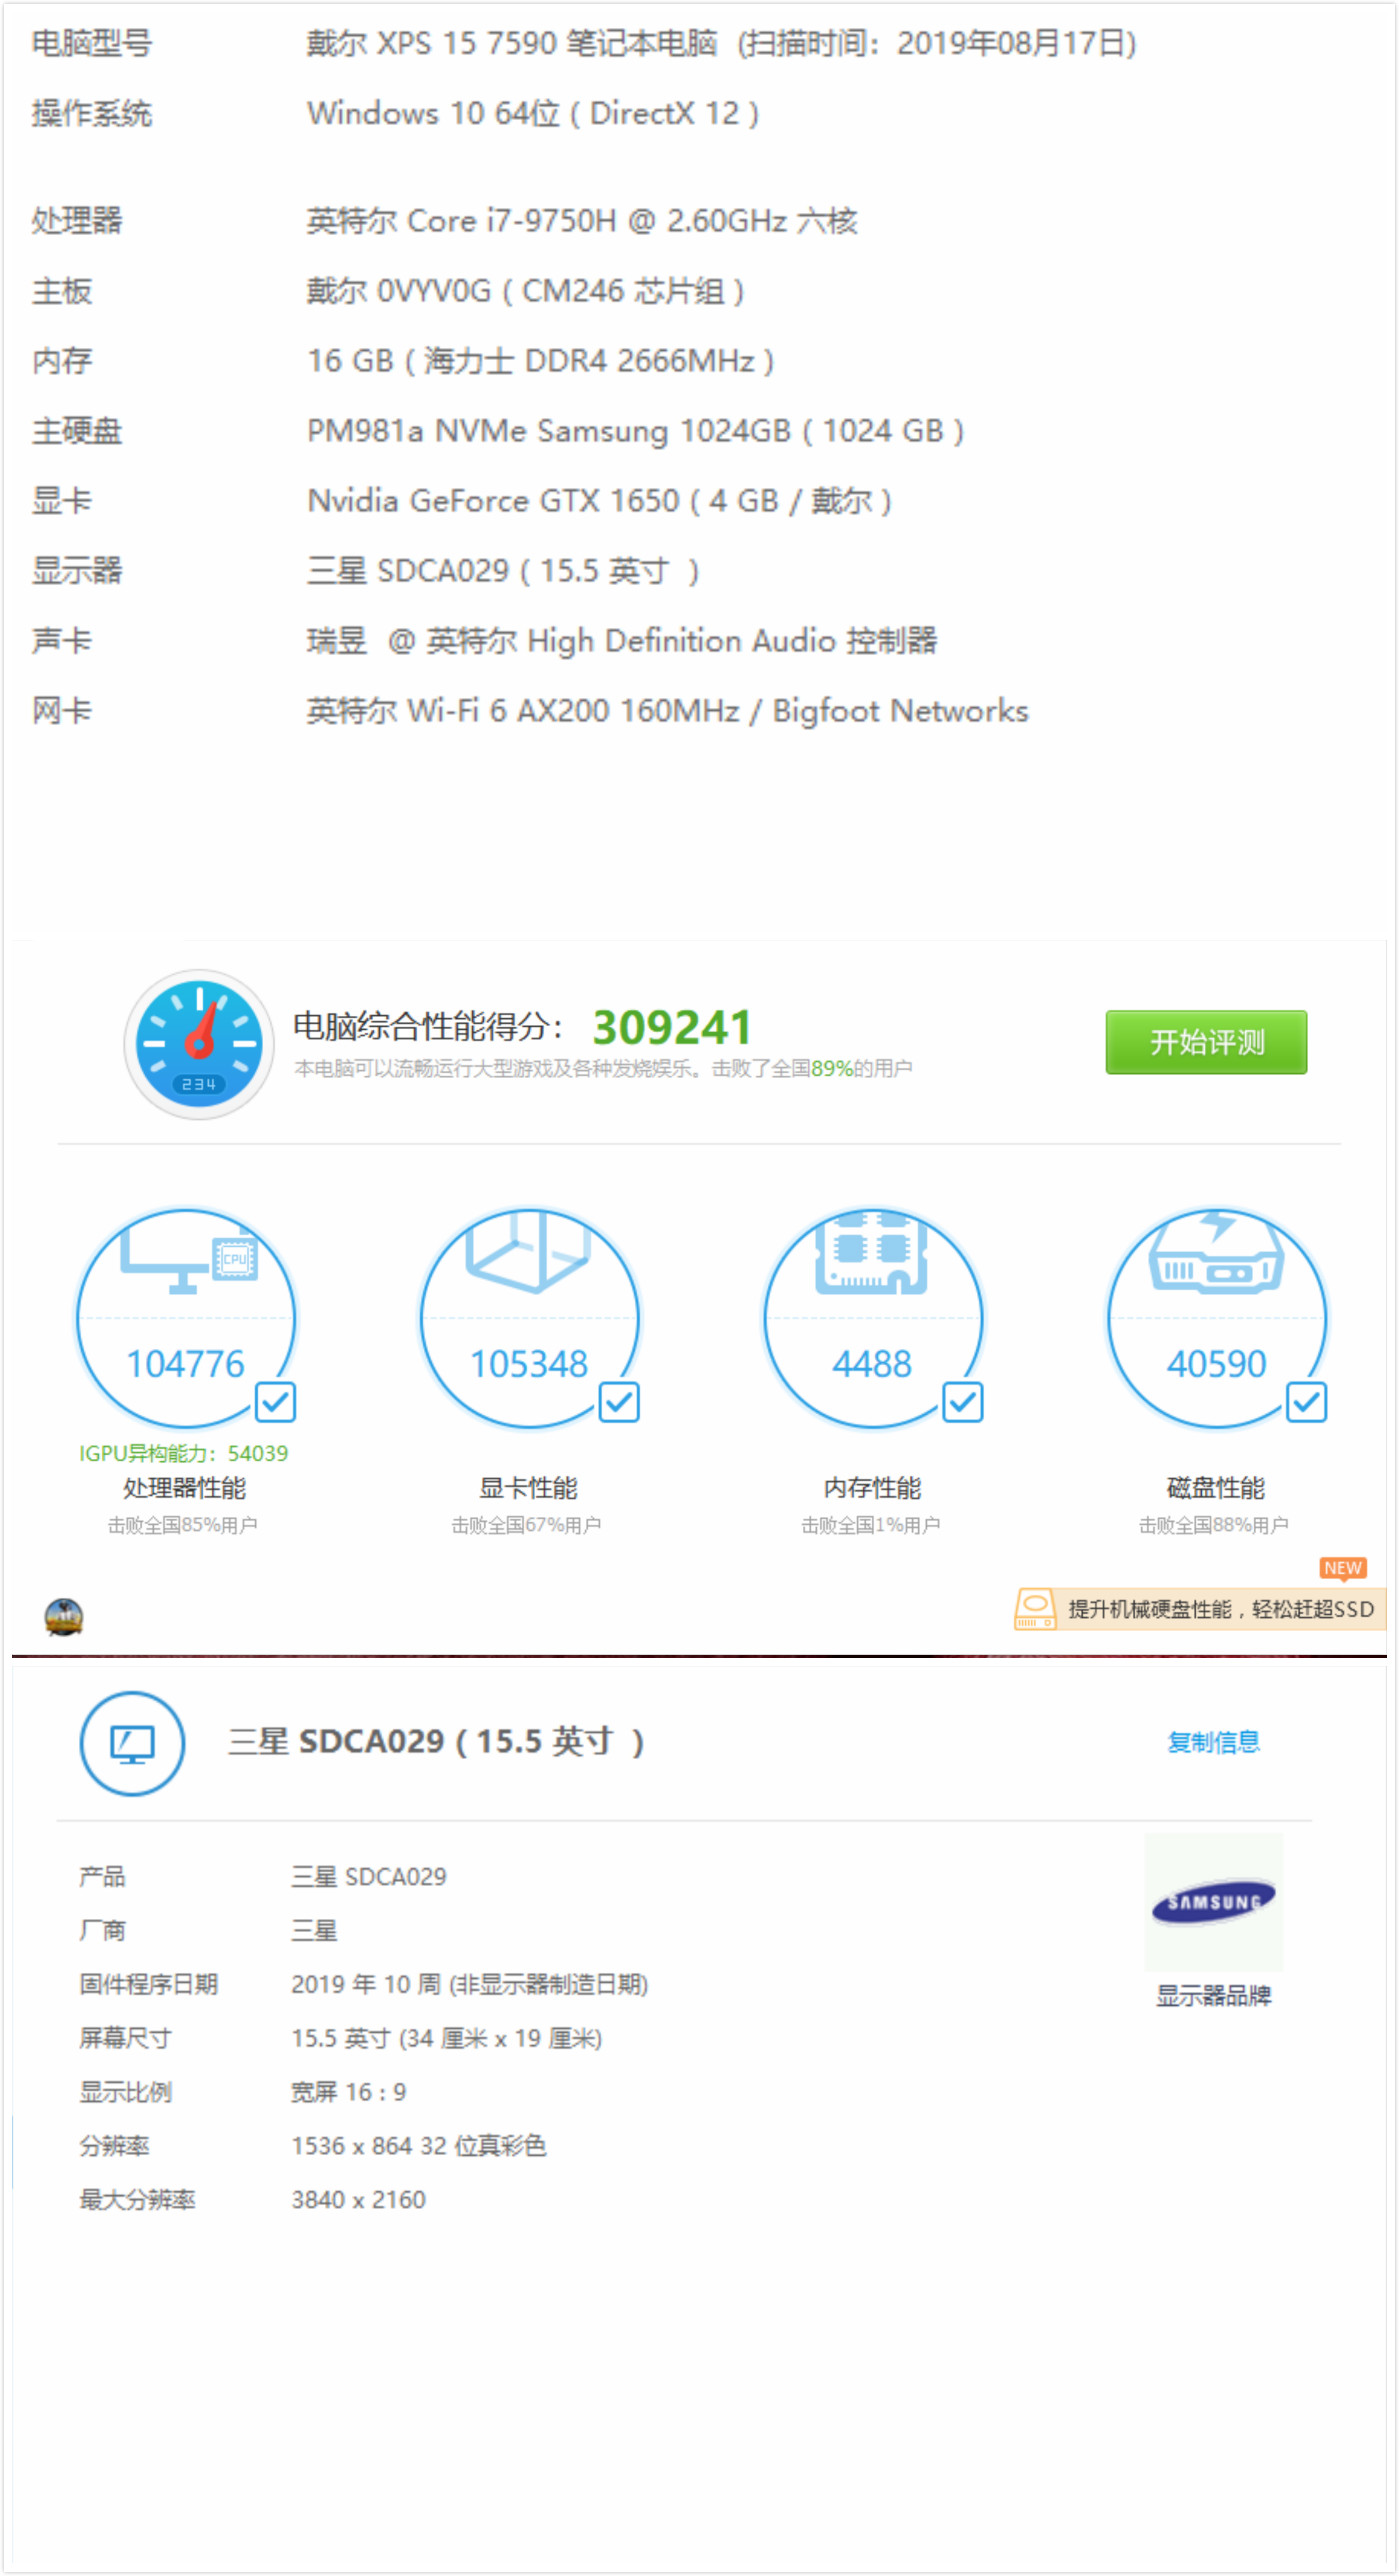Image resolution: width=1399 pixels, height=2576 pixels.
Task: Click the disk score 40590
Action: point(1216,1364)
